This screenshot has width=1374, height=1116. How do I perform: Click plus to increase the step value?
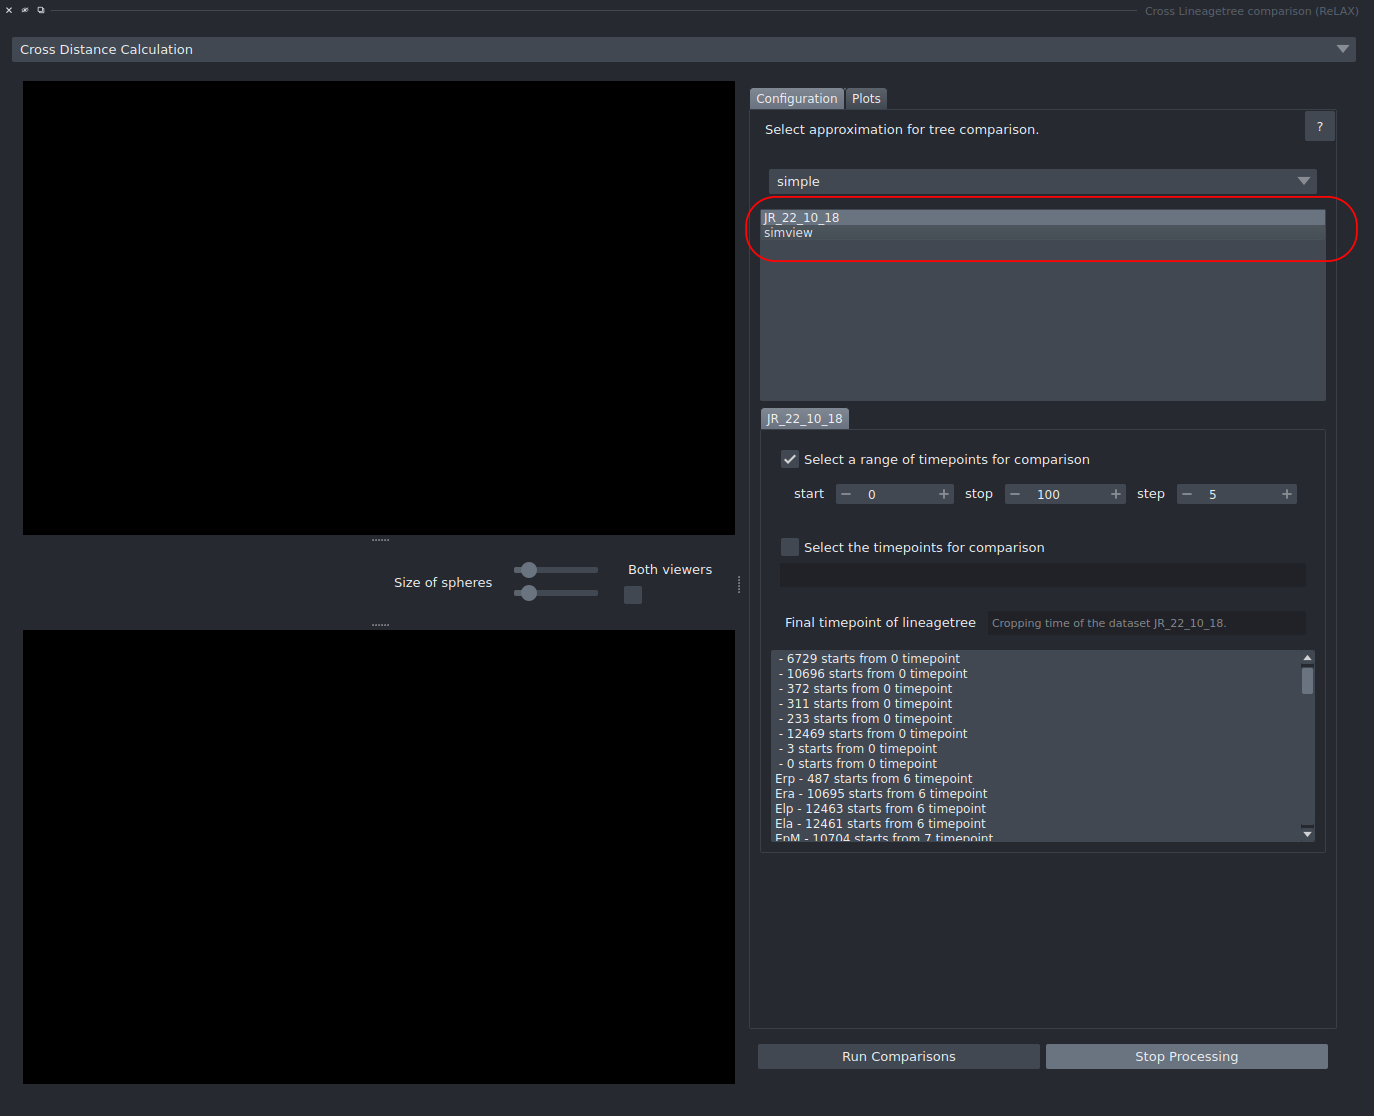pyautogui.click(x=1288, y=493)
